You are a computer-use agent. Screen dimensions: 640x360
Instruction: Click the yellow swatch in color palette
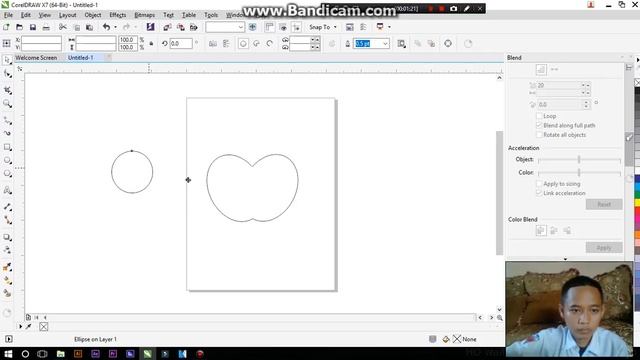click(637, 203)
